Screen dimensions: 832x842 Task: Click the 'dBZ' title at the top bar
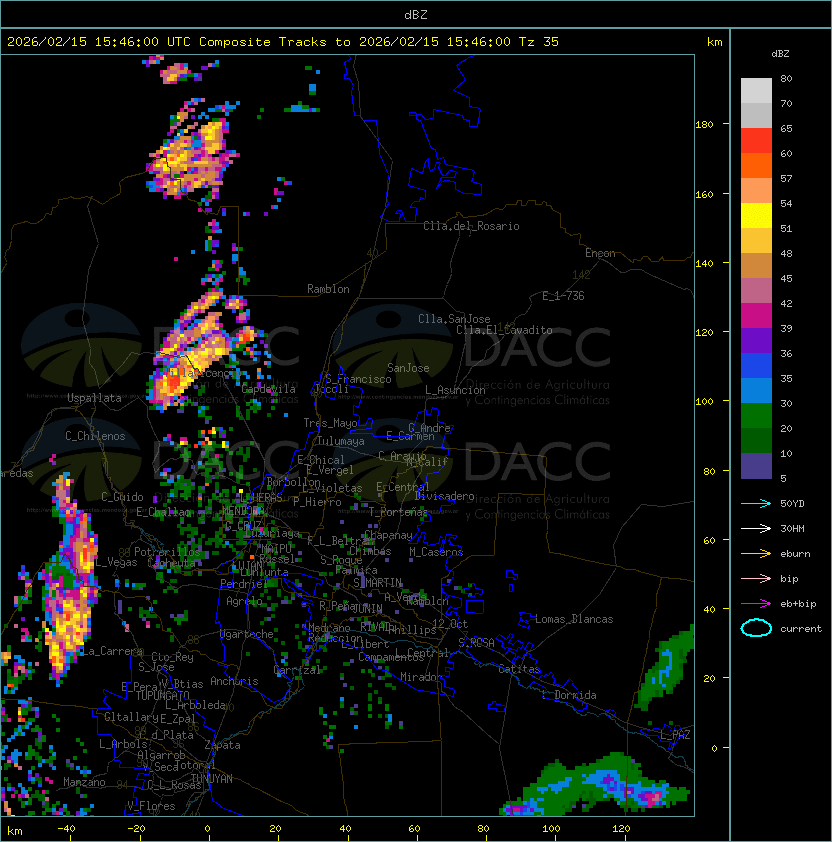point(416,14)
